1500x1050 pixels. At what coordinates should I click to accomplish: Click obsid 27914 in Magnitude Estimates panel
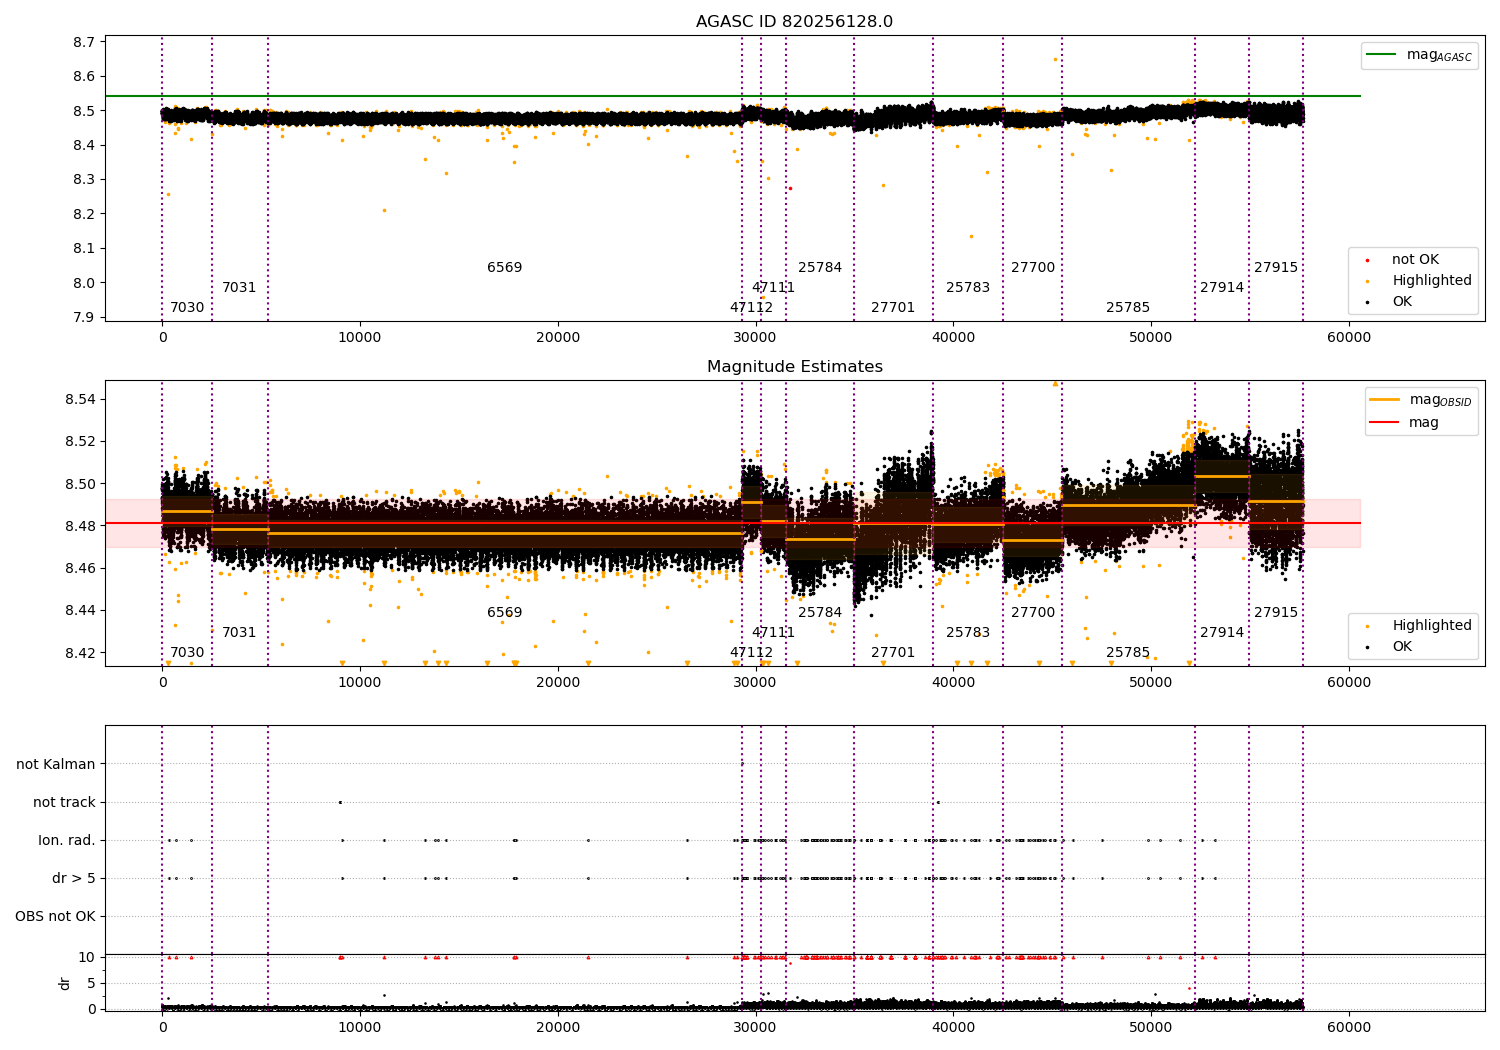point(1222,633)
